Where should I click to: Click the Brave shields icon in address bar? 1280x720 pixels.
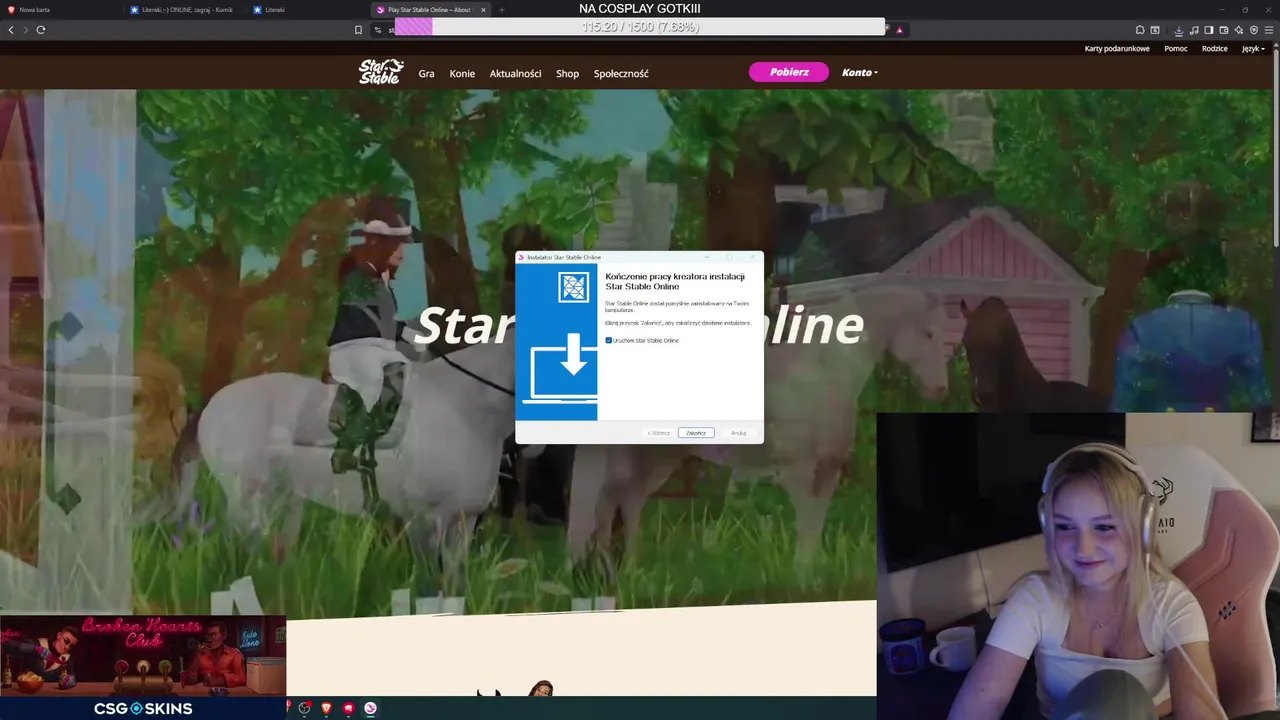[x=899, y=30]
